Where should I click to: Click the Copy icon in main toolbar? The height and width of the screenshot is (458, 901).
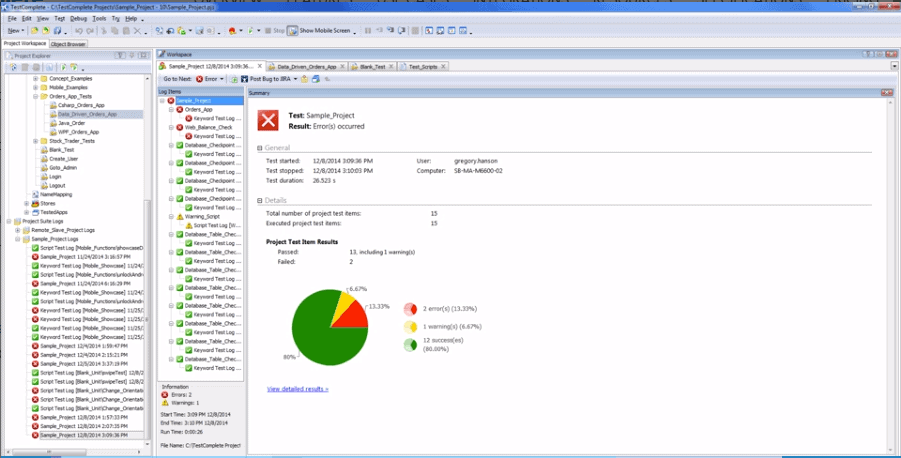[x=115, y=30]
